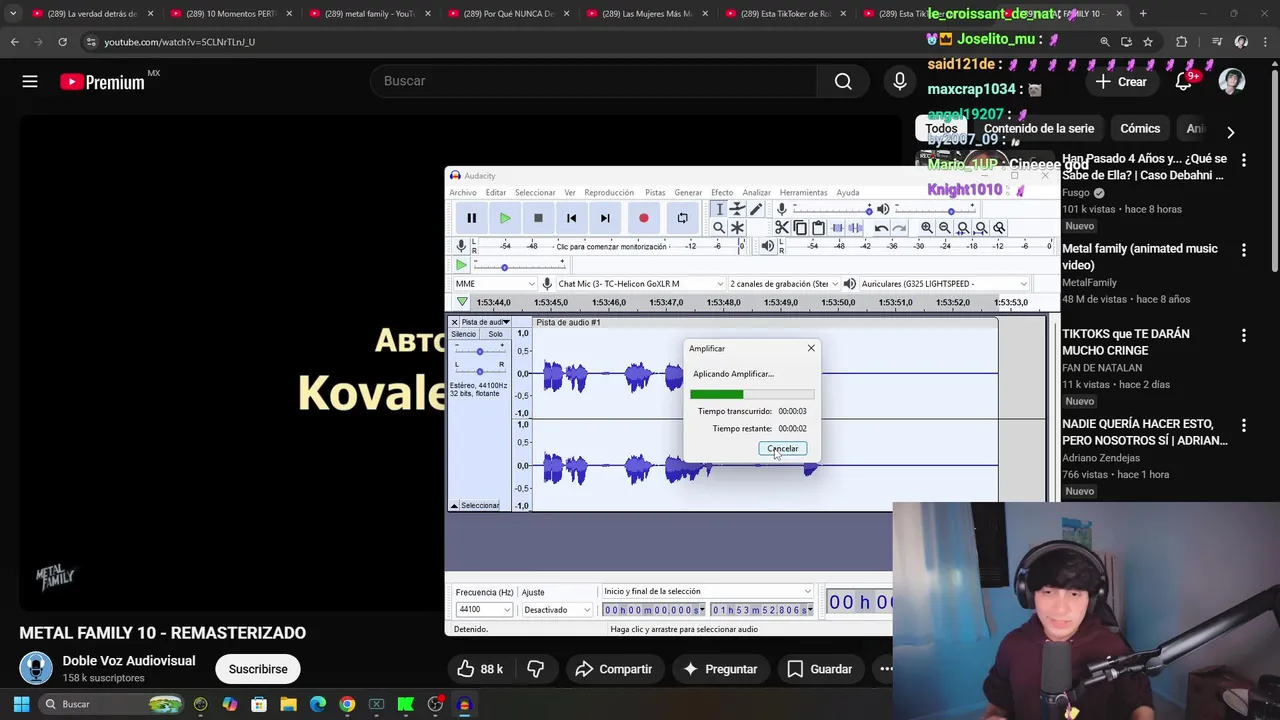The image size is (1280, 720).
Task: Click the YouTube like button with 88 k
Action: pos(479,669)
